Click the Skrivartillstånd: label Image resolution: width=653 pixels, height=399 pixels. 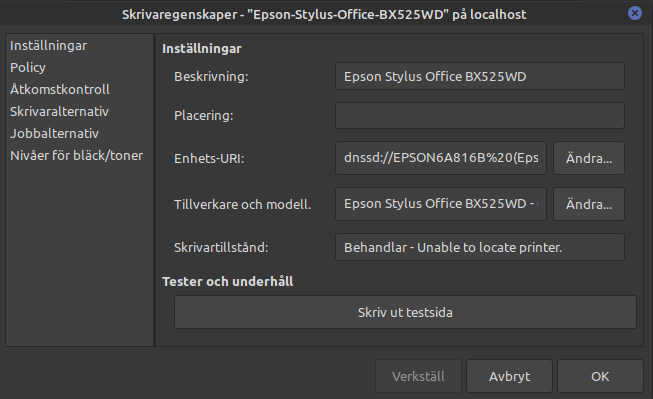click(221, 247)
